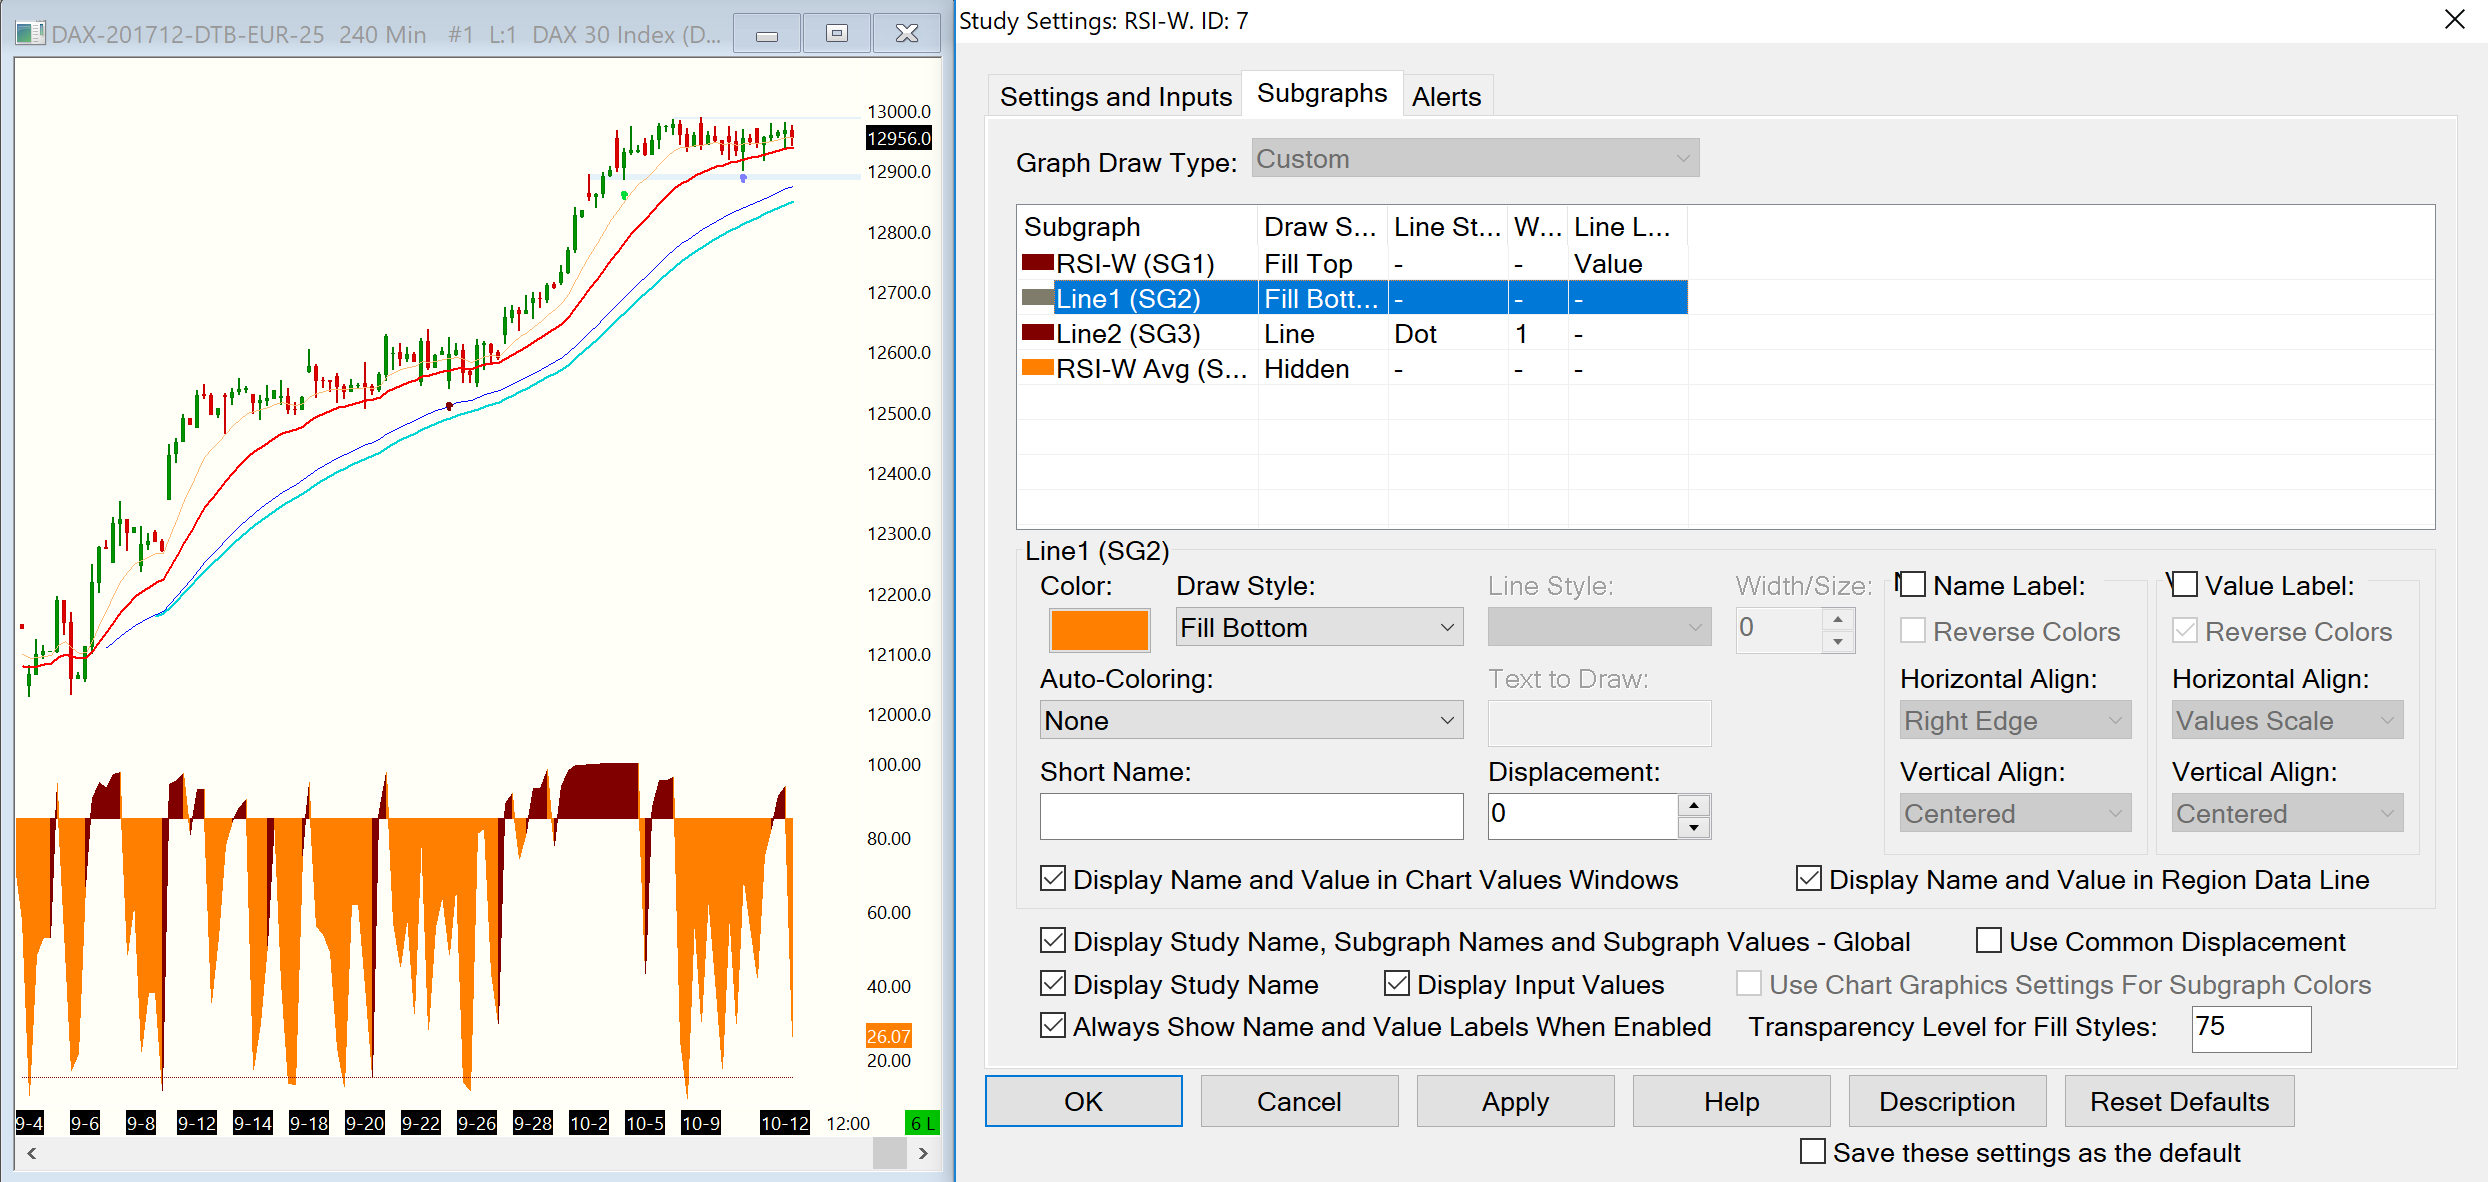The height and width of the screenshot is (1182, 2488).
Task: Decrease Displacement value with down arrow
Action: coord(1693,827)
